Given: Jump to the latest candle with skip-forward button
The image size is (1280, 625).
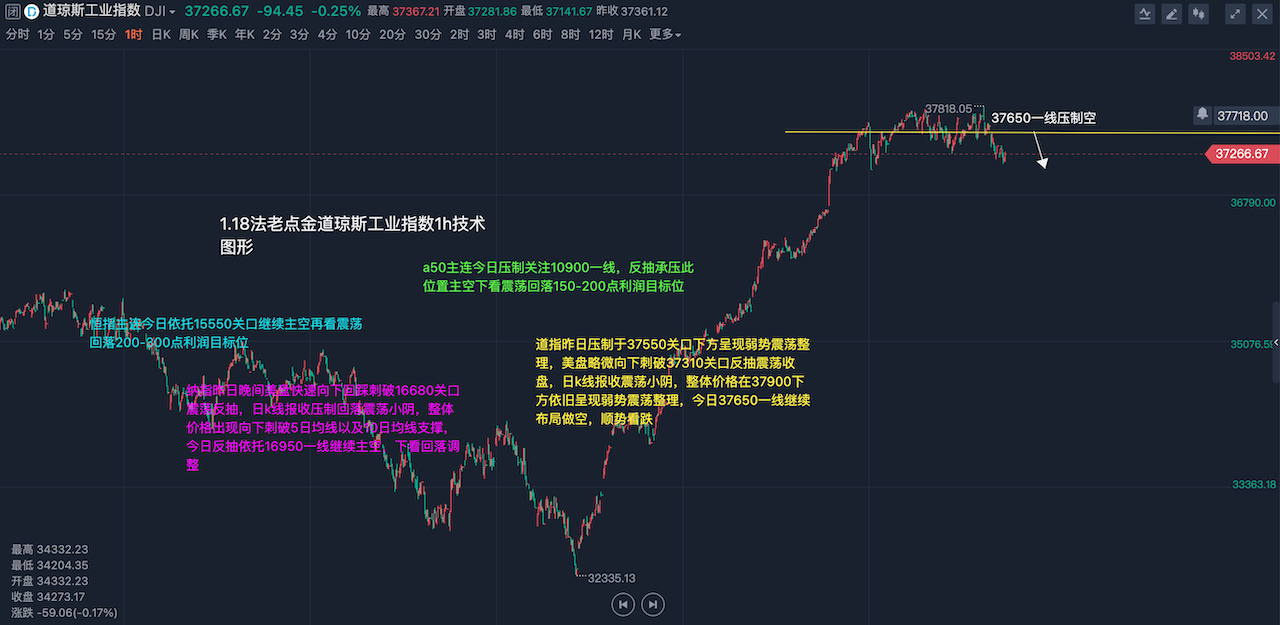Looking at the screenshot, I should [x=652, y=604].
